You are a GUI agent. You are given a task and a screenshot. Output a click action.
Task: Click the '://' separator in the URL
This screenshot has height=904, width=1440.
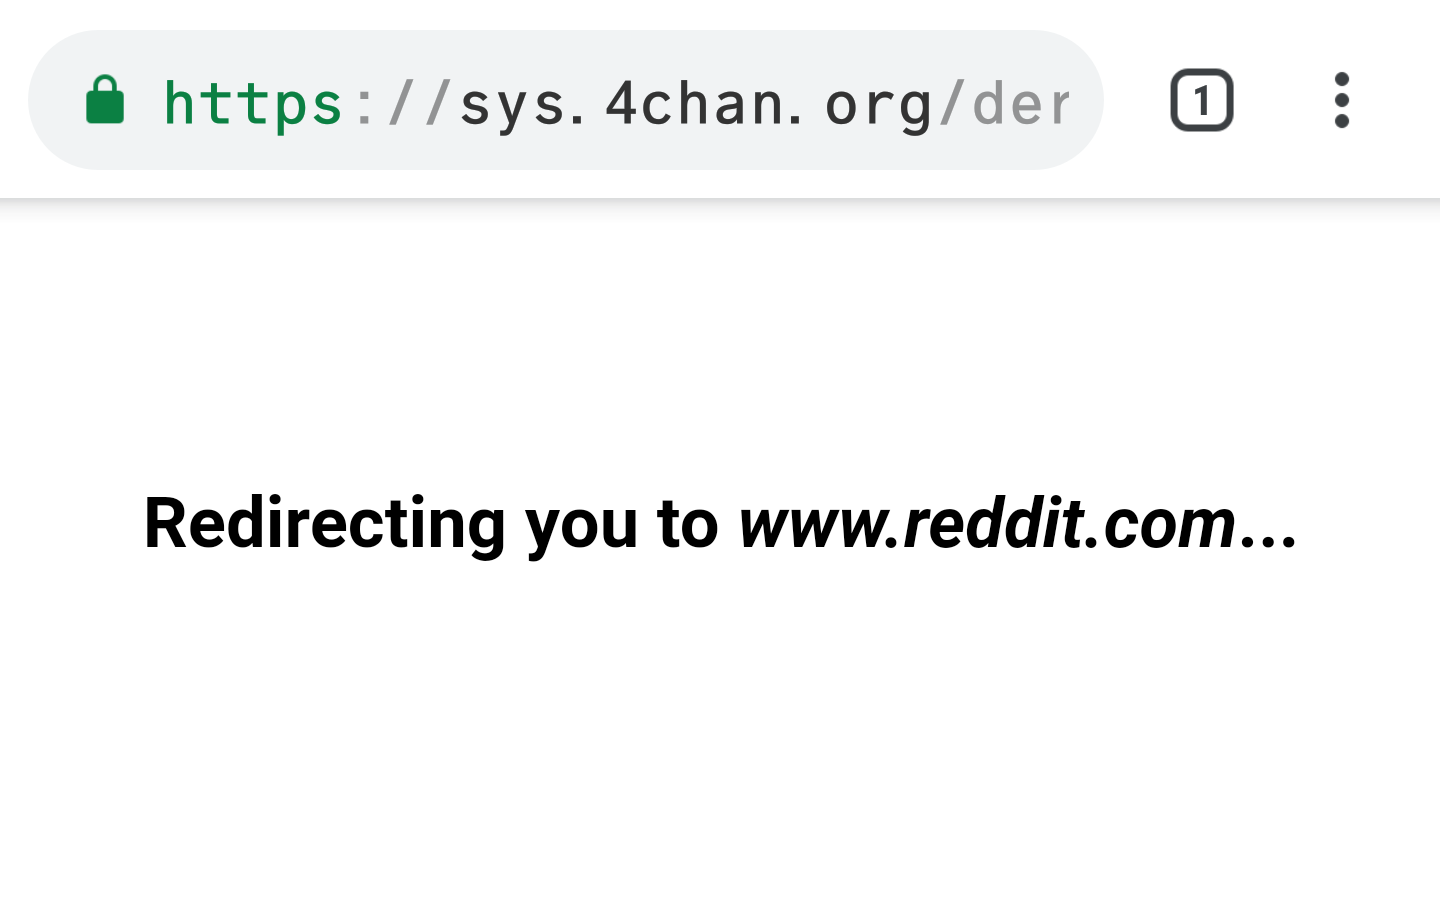[402, 103]
